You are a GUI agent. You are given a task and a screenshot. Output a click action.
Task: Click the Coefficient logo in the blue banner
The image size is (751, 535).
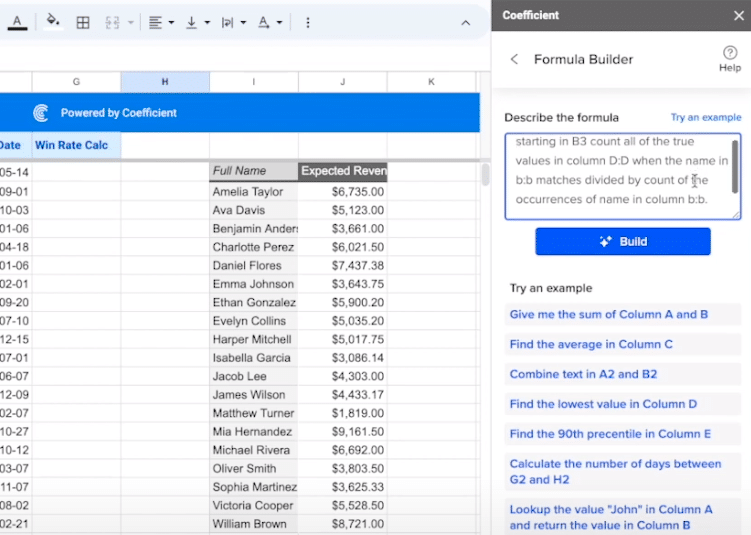(x=41, y=113)
